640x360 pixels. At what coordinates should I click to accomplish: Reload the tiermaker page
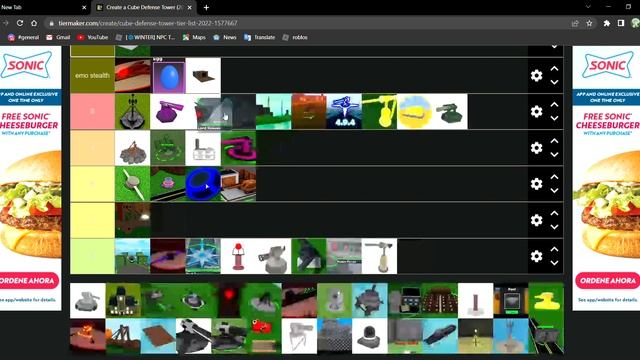point(20,23)
